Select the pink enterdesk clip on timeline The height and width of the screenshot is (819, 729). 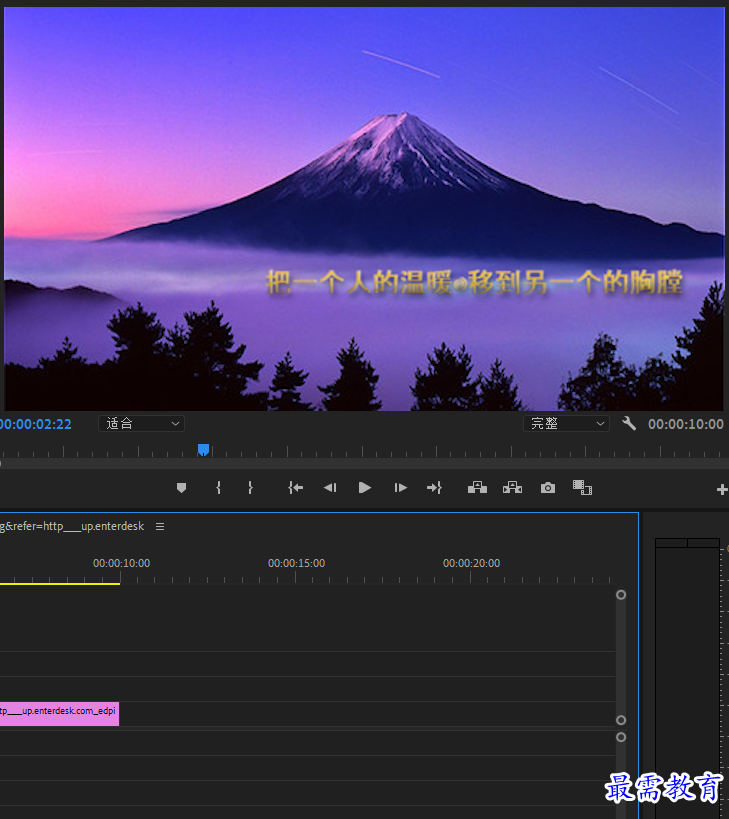(60, 714)
